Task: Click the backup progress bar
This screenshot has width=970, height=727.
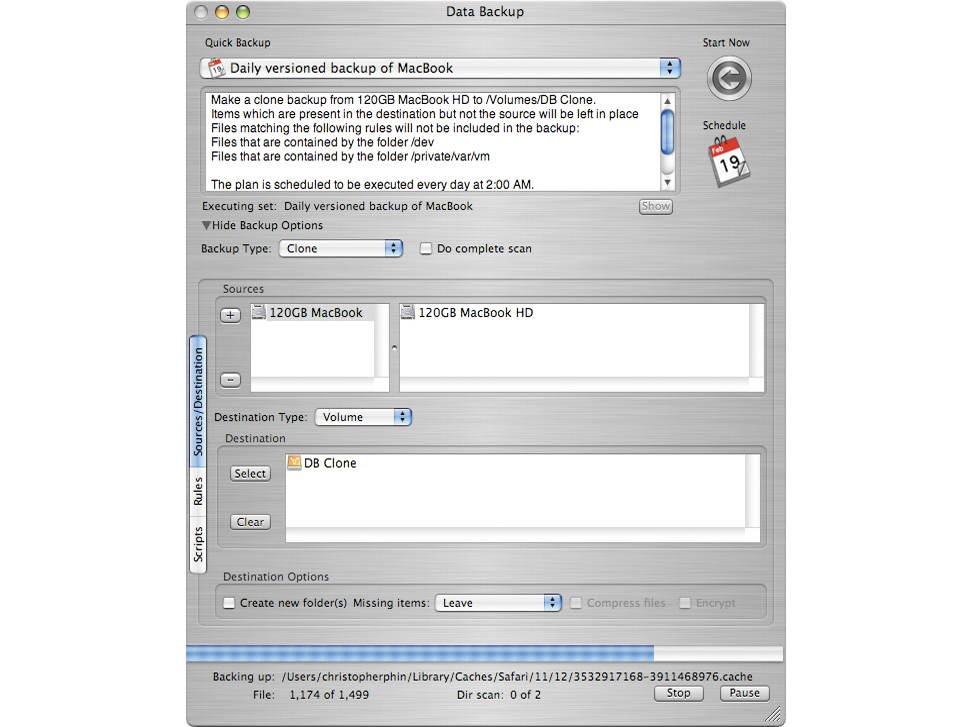Action: pyautogui.click(x=484, y=653)
